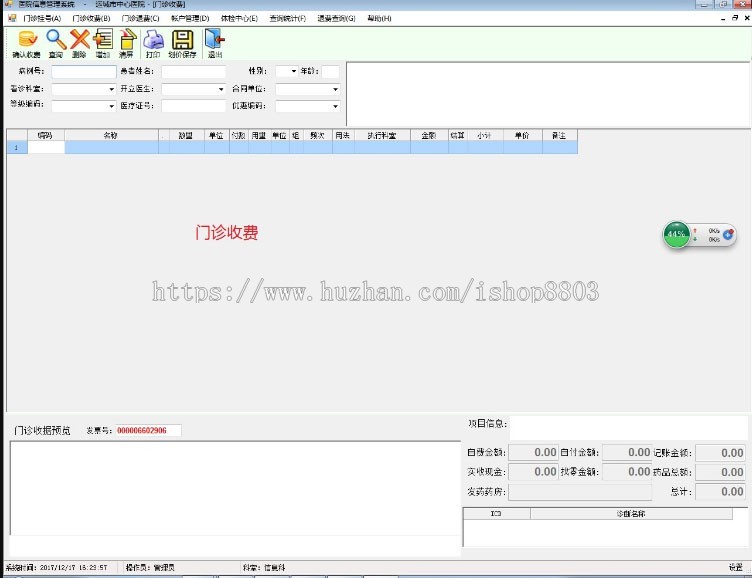This screenshot has width=752, height=578.
Task: Click the 单价 column header
Action: [523, 136]
